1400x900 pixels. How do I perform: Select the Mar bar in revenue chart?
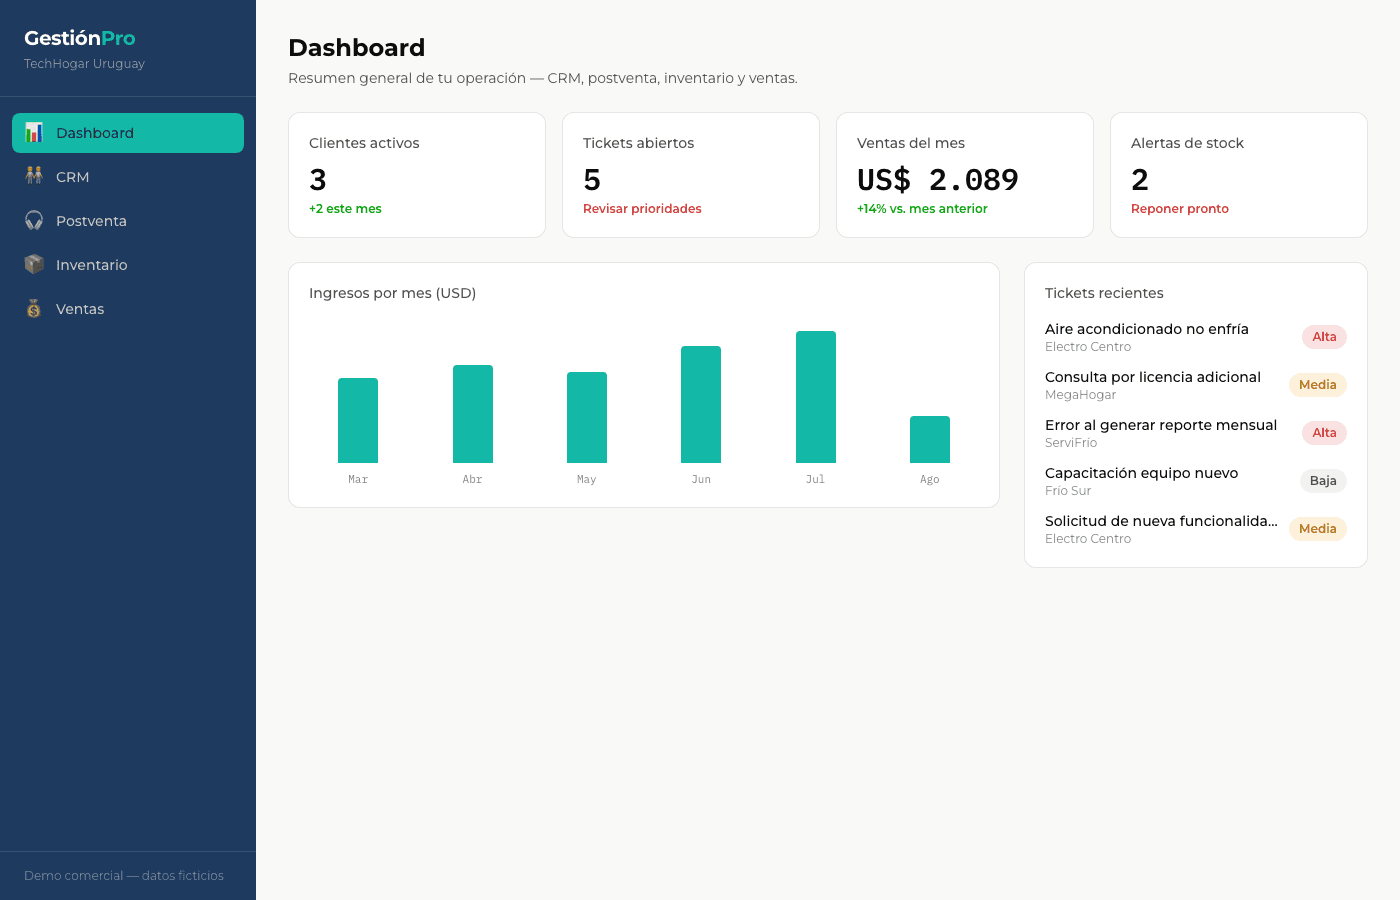click(x=358, y=420)
